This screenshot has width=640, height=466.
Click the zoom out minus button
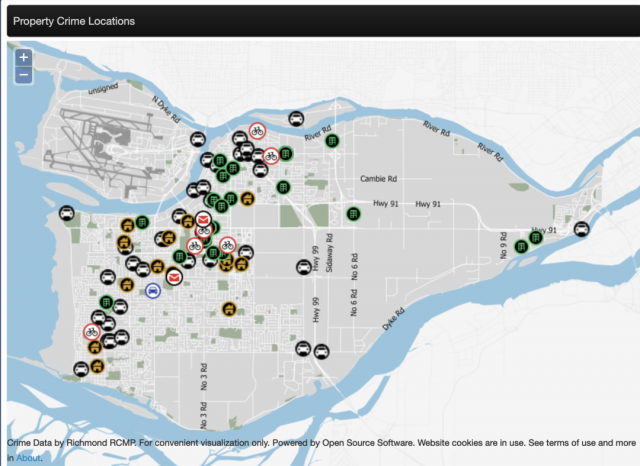[x=24, y=75]
